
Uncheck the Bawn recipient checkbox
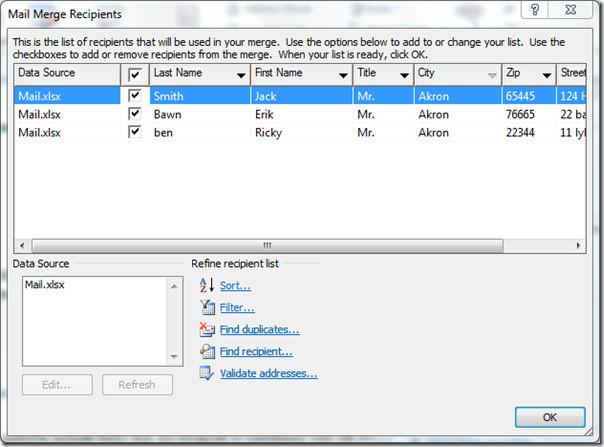tap(134, 114)
